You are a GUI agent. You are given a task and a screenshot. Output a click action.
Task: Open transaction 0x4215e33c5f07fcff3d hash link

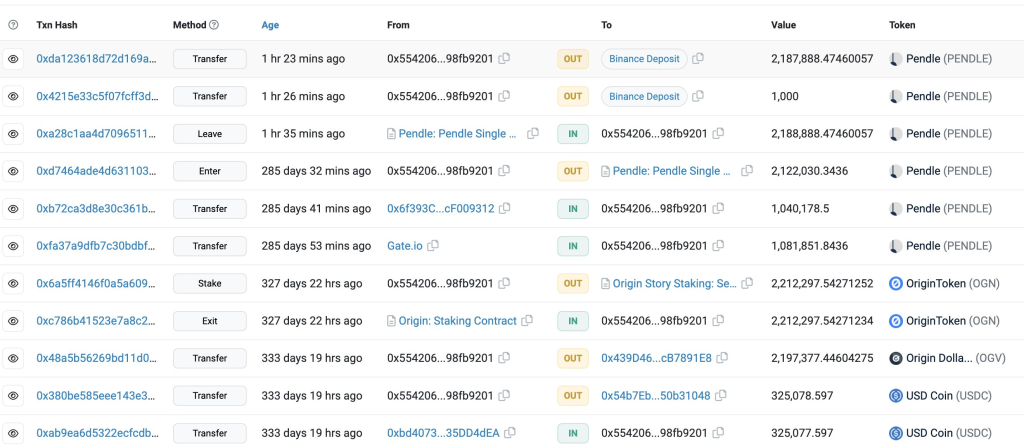97,96
